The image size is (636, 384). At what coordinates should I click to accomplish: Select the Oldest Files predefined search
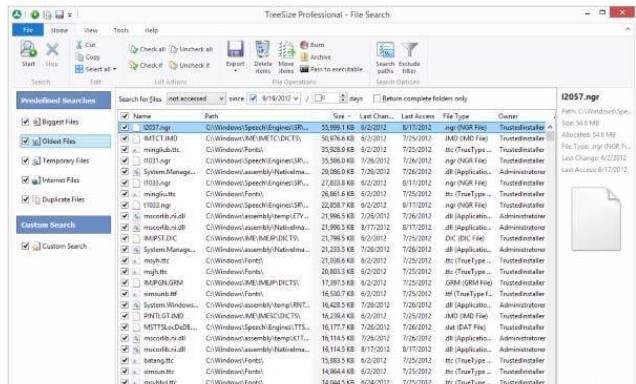pyautogui.click(x=64, y=141)
